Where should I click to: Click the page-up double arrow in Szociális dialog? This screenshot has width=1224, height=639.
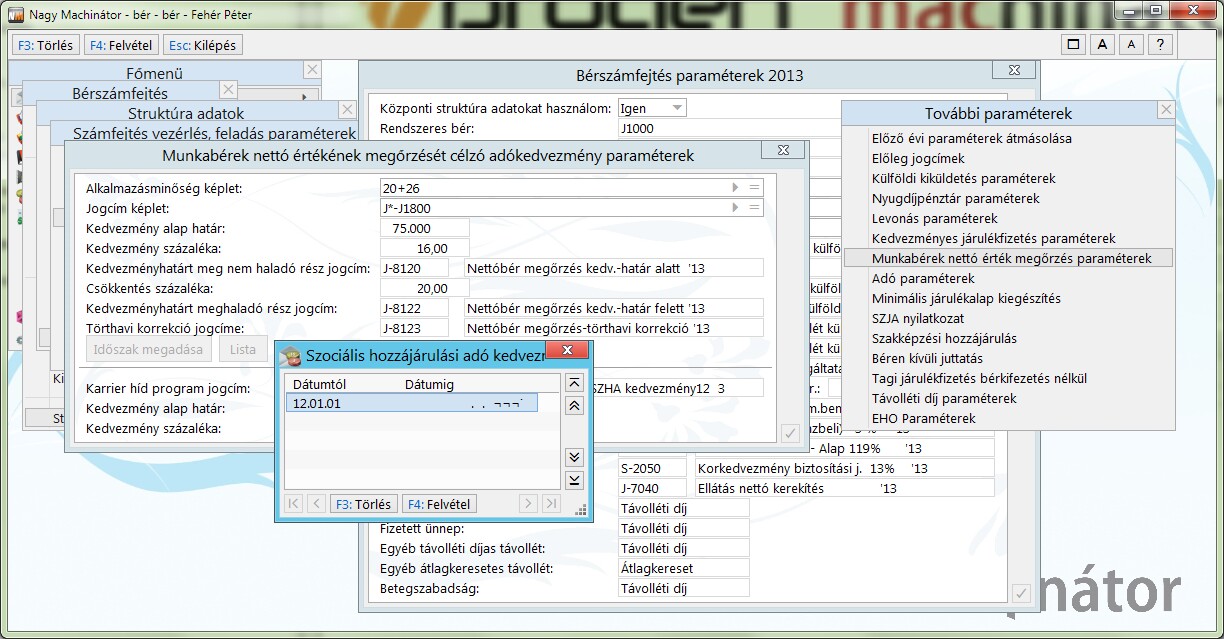tap(574, 406)
